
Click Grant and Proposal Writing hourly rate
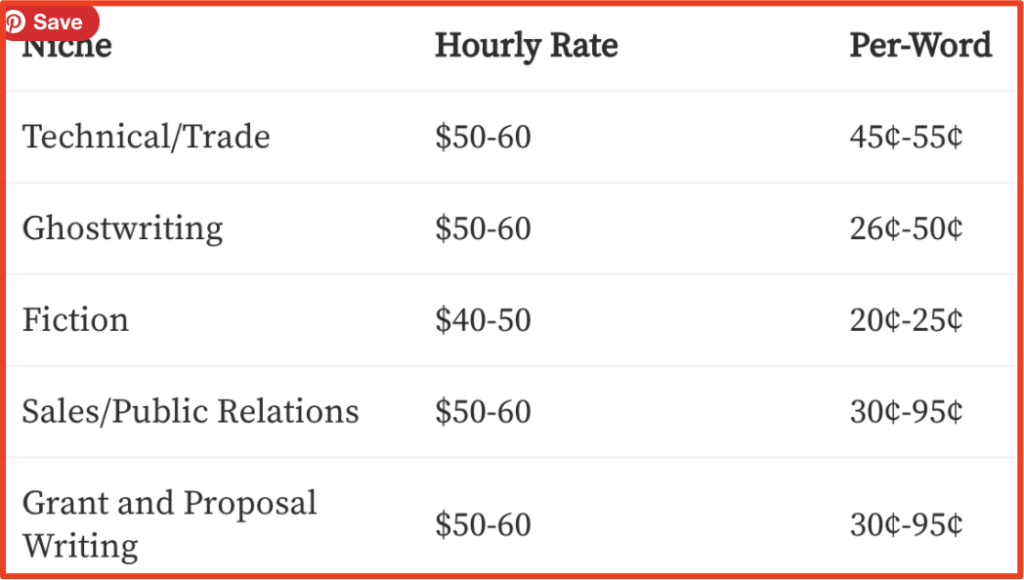click(x=483, y=525)
